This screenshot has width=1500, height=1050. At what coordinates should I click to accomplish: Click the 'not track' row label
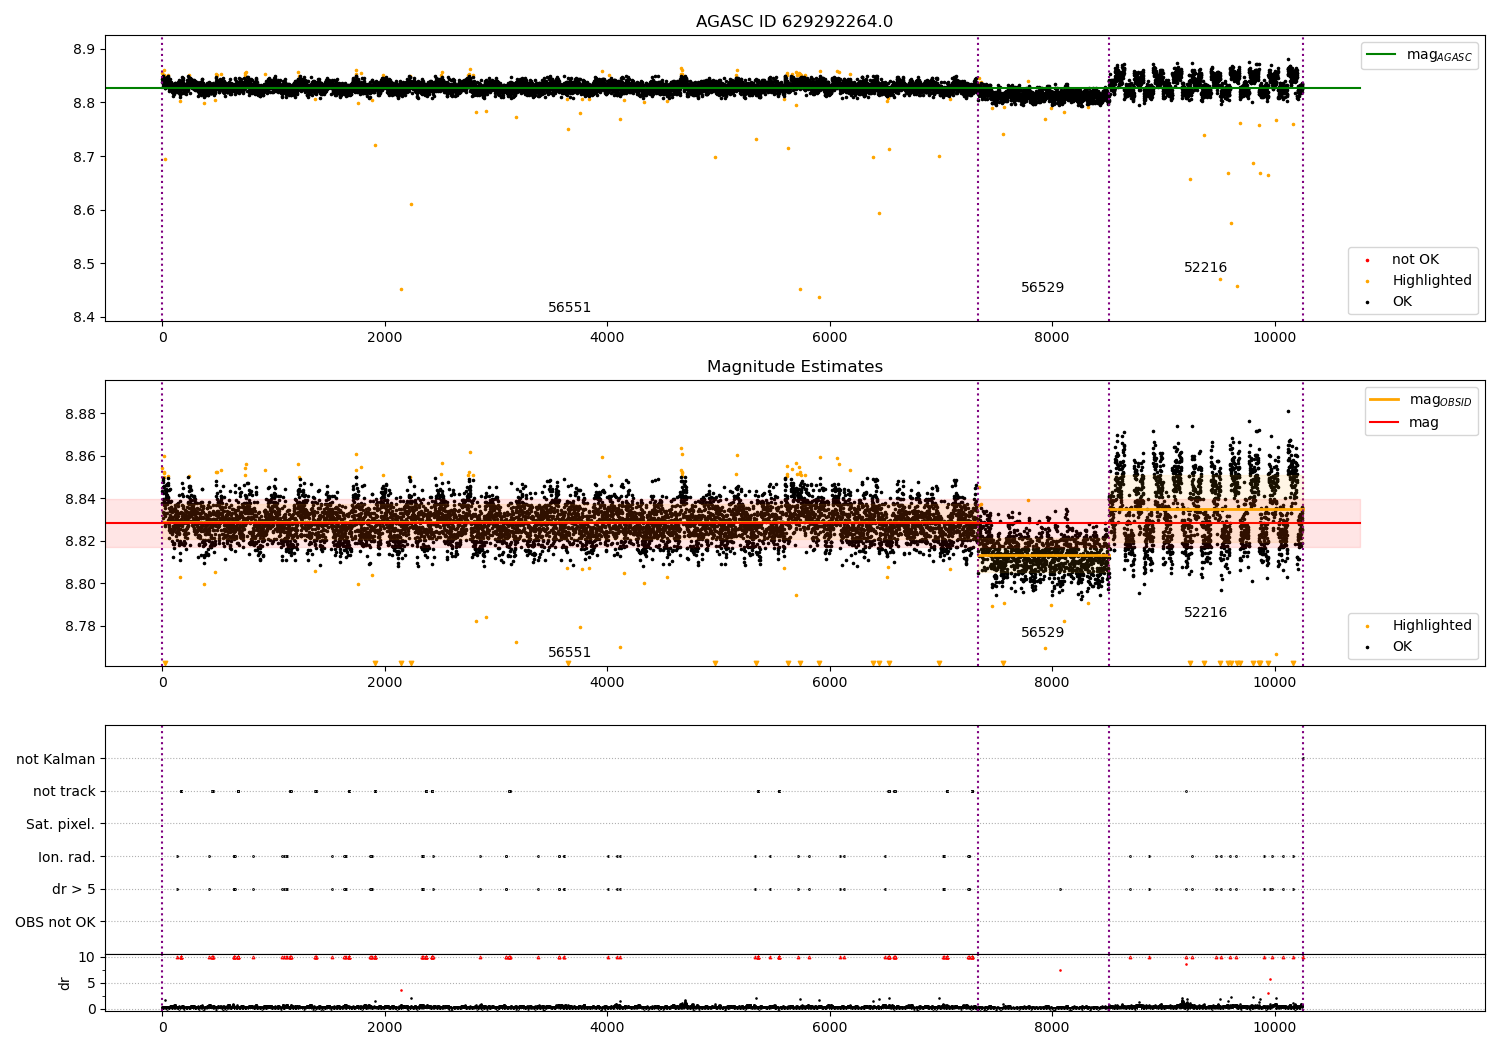[64, 792]
